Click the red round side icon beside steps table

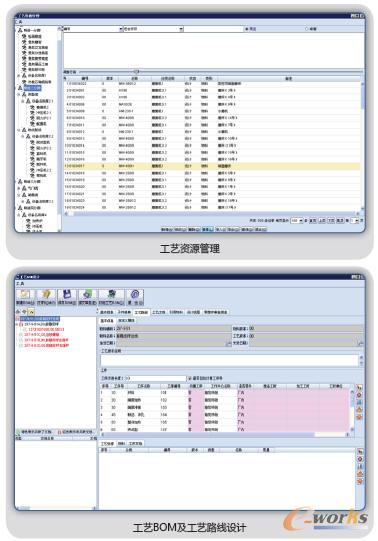(359, 395)
